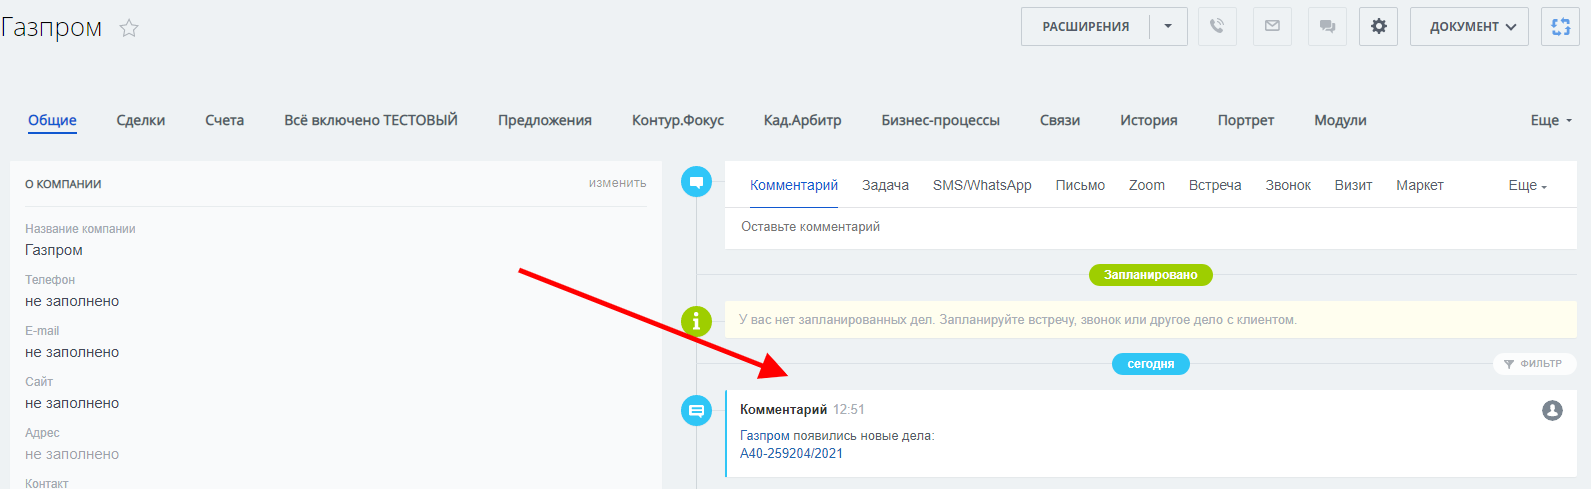Click the envelope email icon in header
The width and height of the screenshot is (1591, 489).
point(1272,27)
